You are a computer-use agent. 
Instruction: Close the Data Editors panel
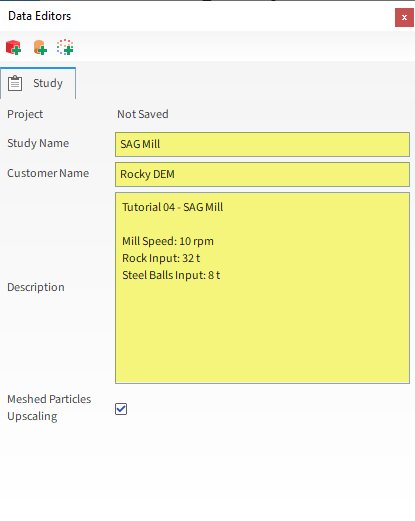click(x=404, y=18)
